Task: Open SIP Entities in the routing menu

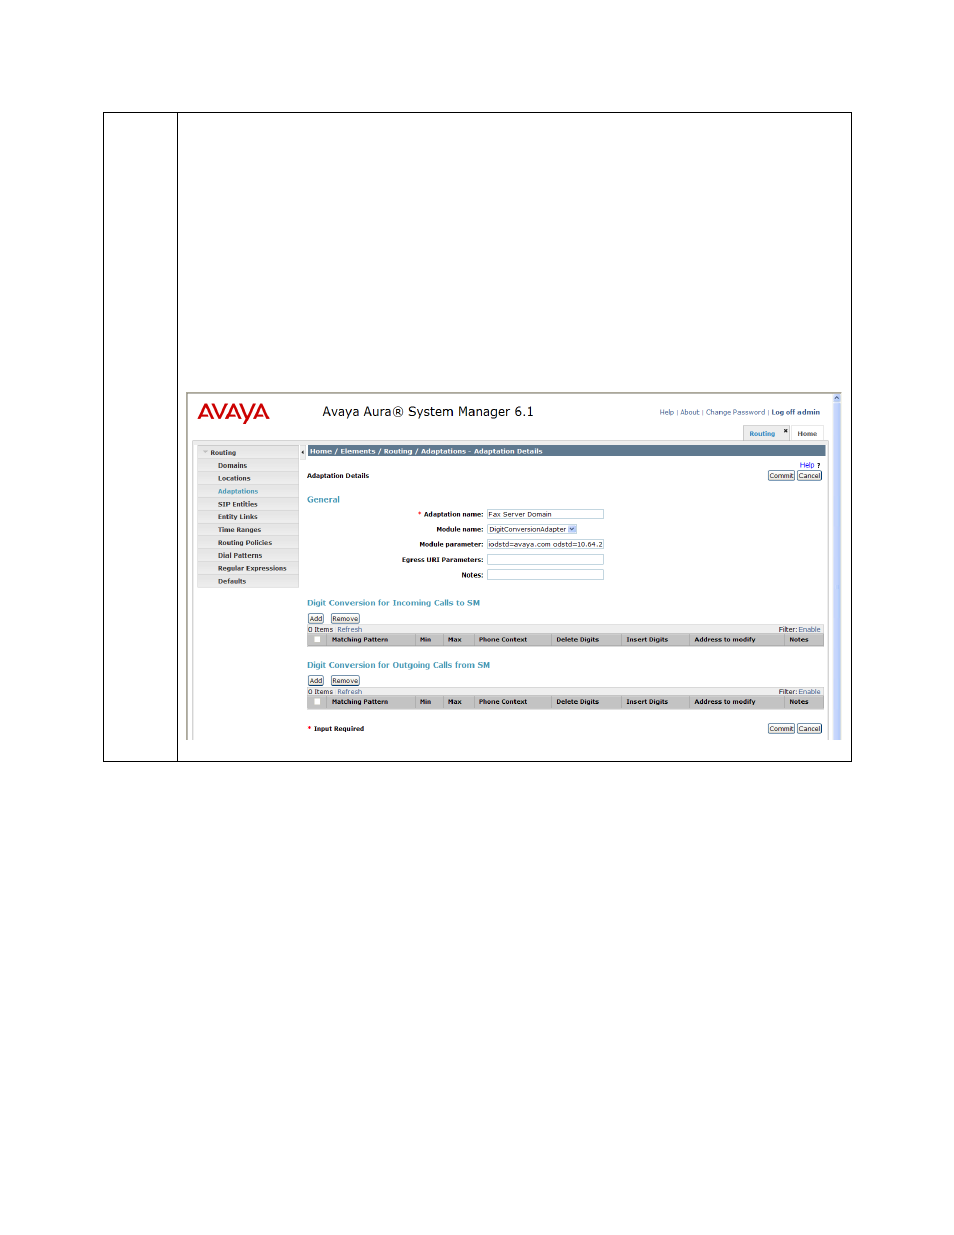Action: [x=238, y=504]
